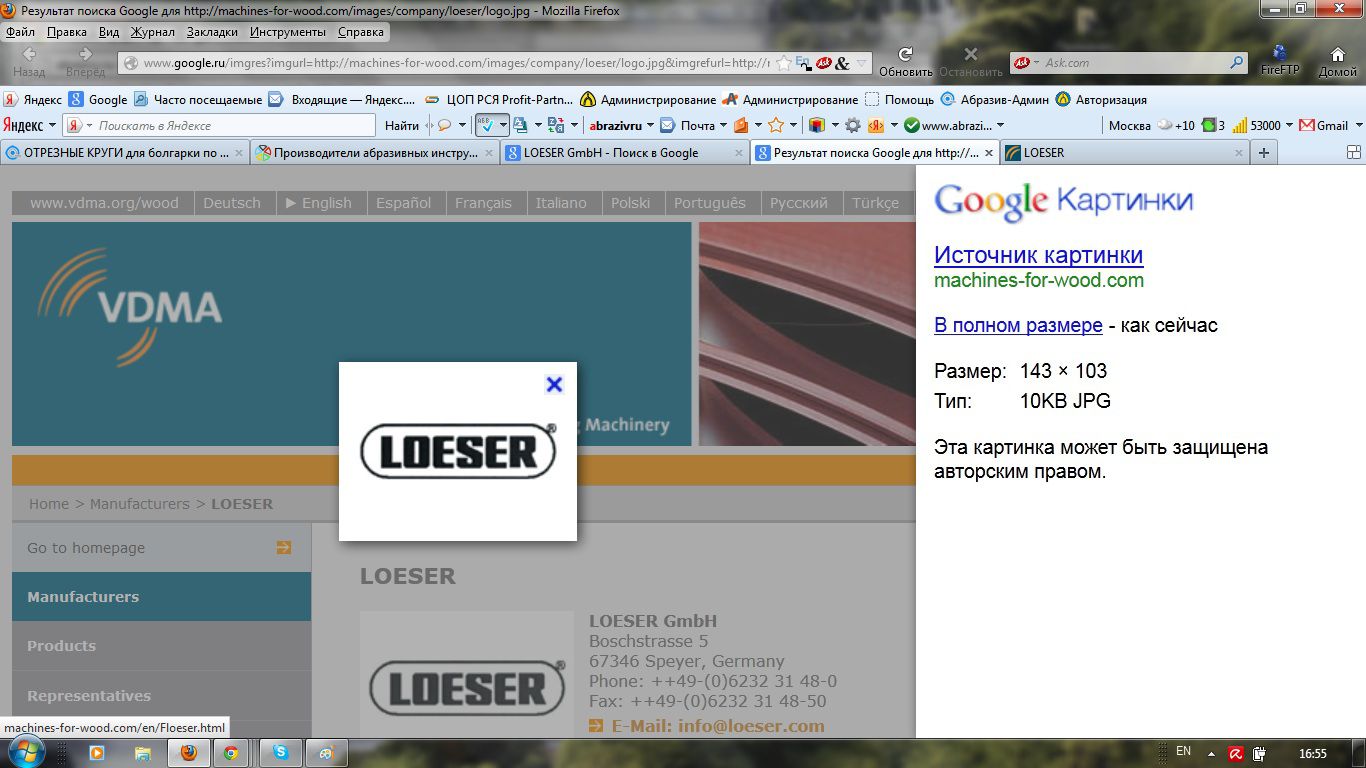Close the Производители абразивных tab
The image size is (1366, 768).
pyautogui.click(x=489, y=153)
